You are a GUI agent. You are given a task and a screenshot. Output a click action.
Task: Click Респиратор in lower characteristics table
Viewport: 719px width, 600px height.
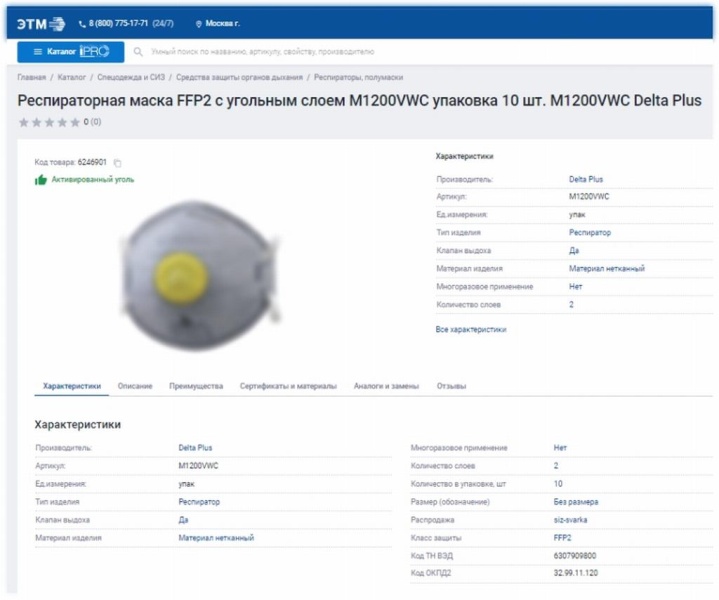tap(199, 502)
